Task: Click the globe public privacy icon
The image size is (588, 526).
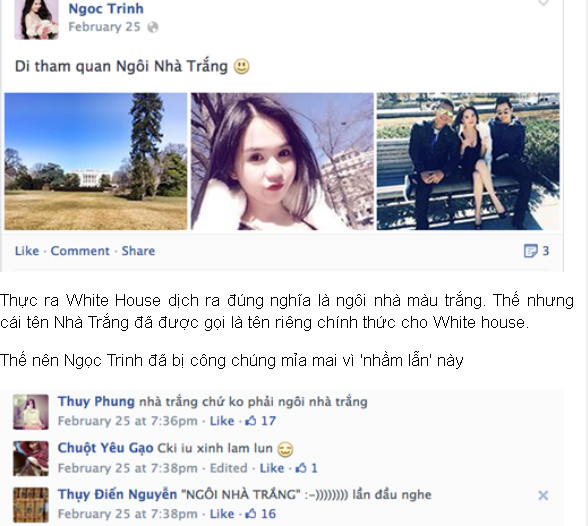Action: (x=153, y=27)
